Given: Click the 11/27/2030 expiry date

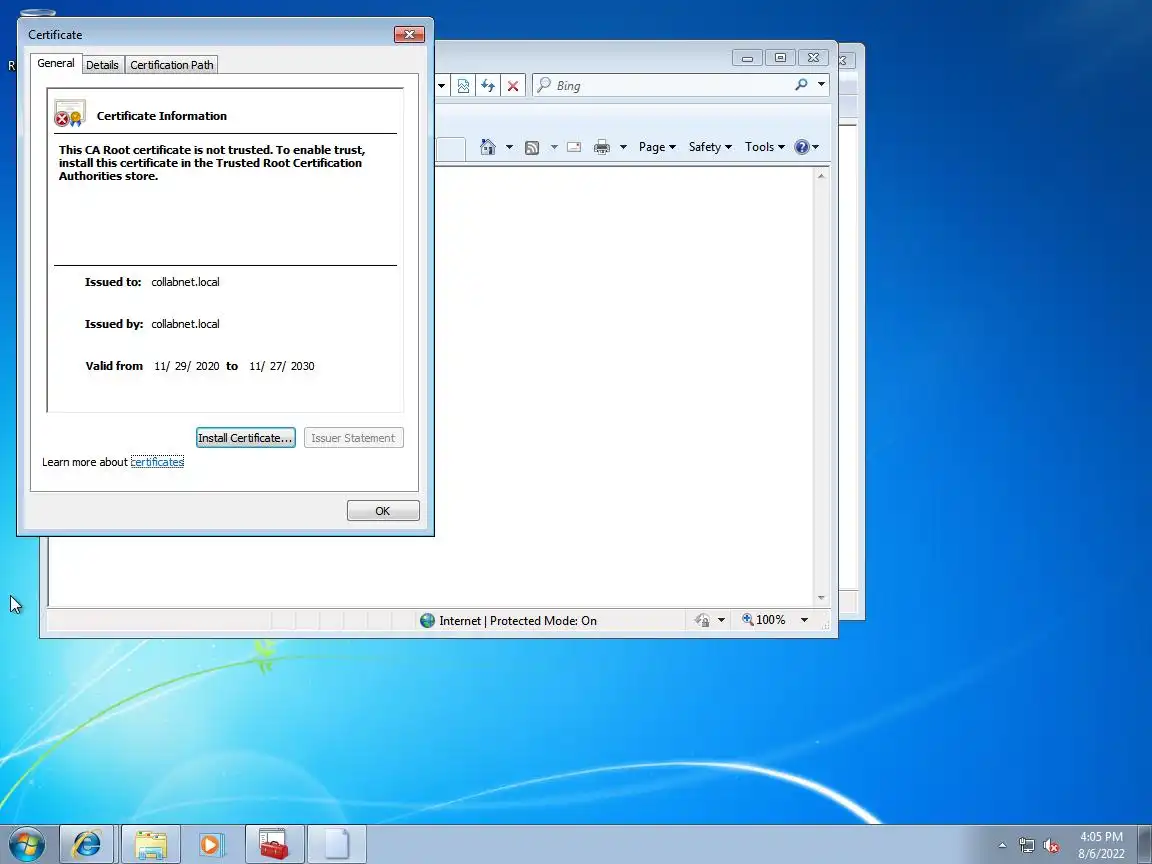Looking at the screenshot, I should tap(281, 366).
